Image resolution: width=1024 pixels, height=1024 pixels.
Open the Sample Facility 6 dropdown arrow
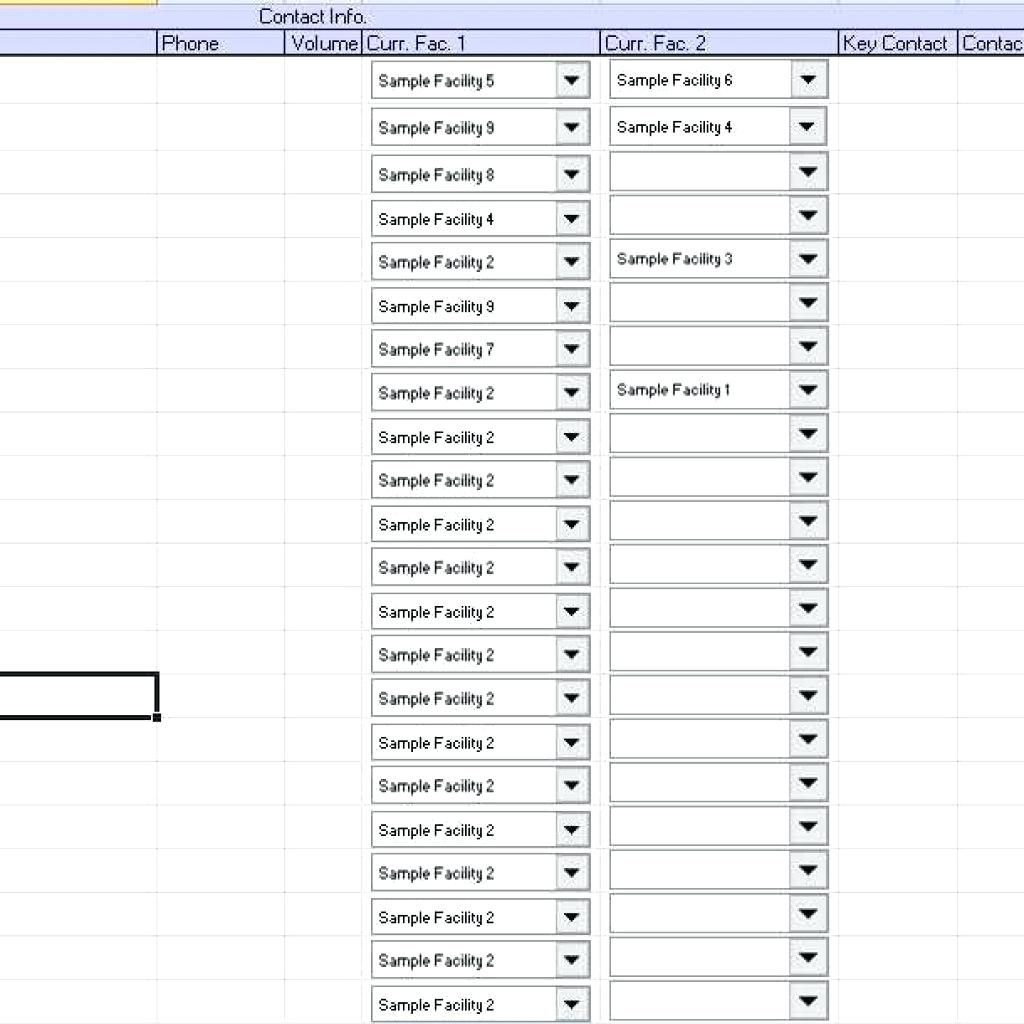click(808, 80)
